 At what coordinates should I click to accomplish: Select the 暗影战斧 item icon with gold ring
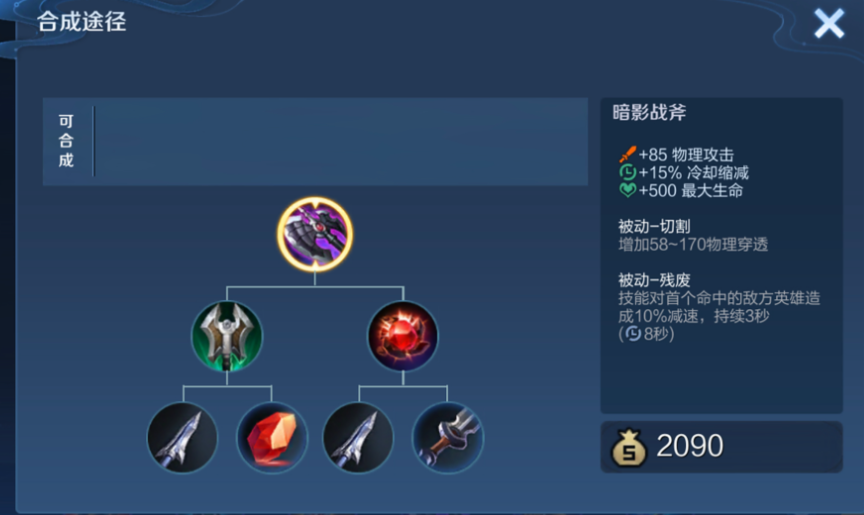(x=315, y=234)
